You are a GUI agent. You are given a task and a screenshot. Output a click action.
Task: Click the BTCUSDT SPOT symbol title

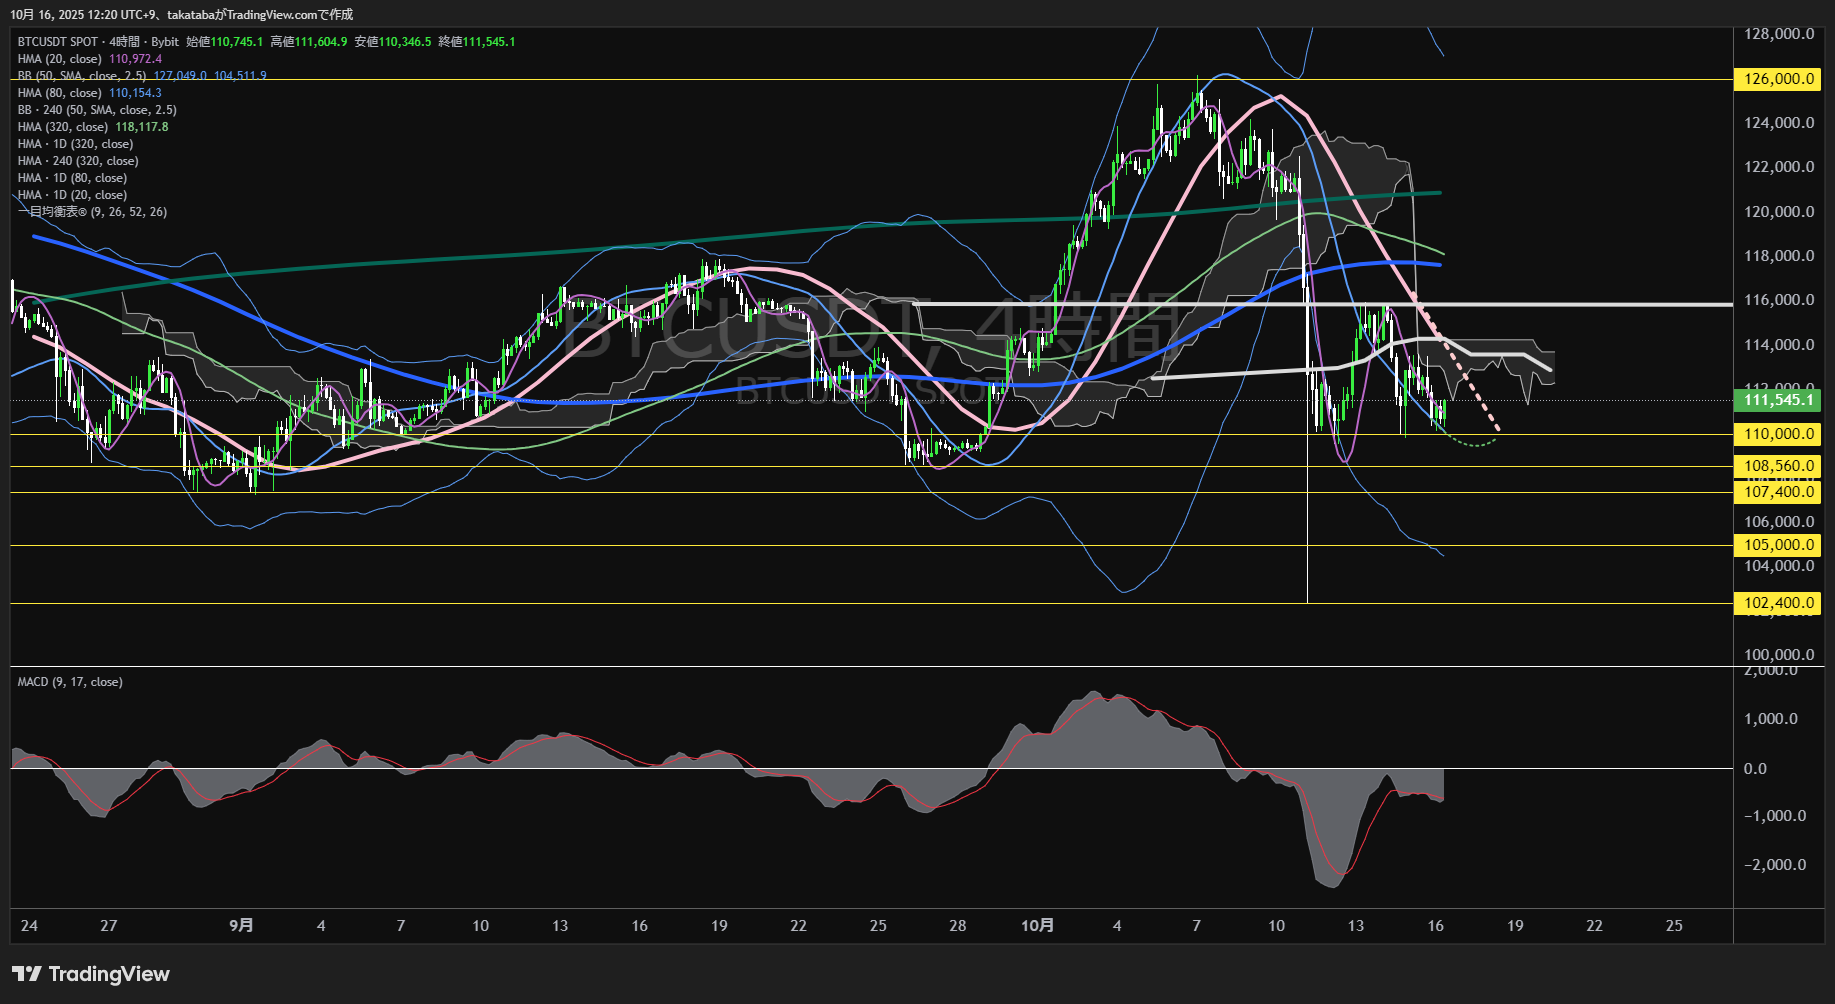point(58,42)
